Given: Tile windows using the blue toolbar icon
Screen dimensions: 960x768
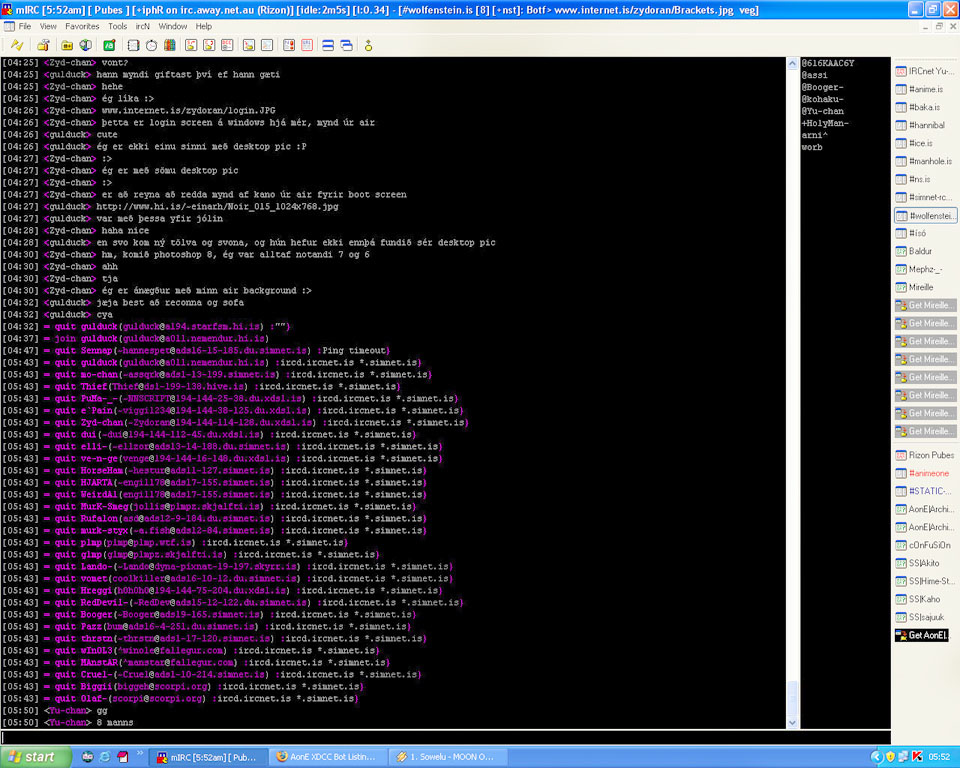Looking at the screenshot, I should coord(328,45).
